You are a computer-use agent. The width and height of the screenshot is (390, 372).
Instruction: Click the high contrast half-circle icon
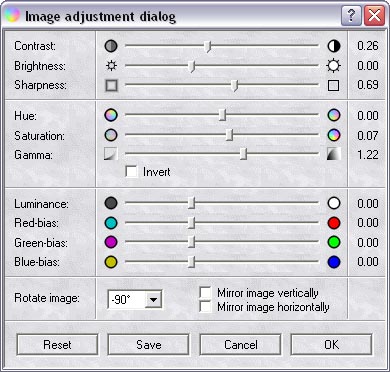[334, 46]
